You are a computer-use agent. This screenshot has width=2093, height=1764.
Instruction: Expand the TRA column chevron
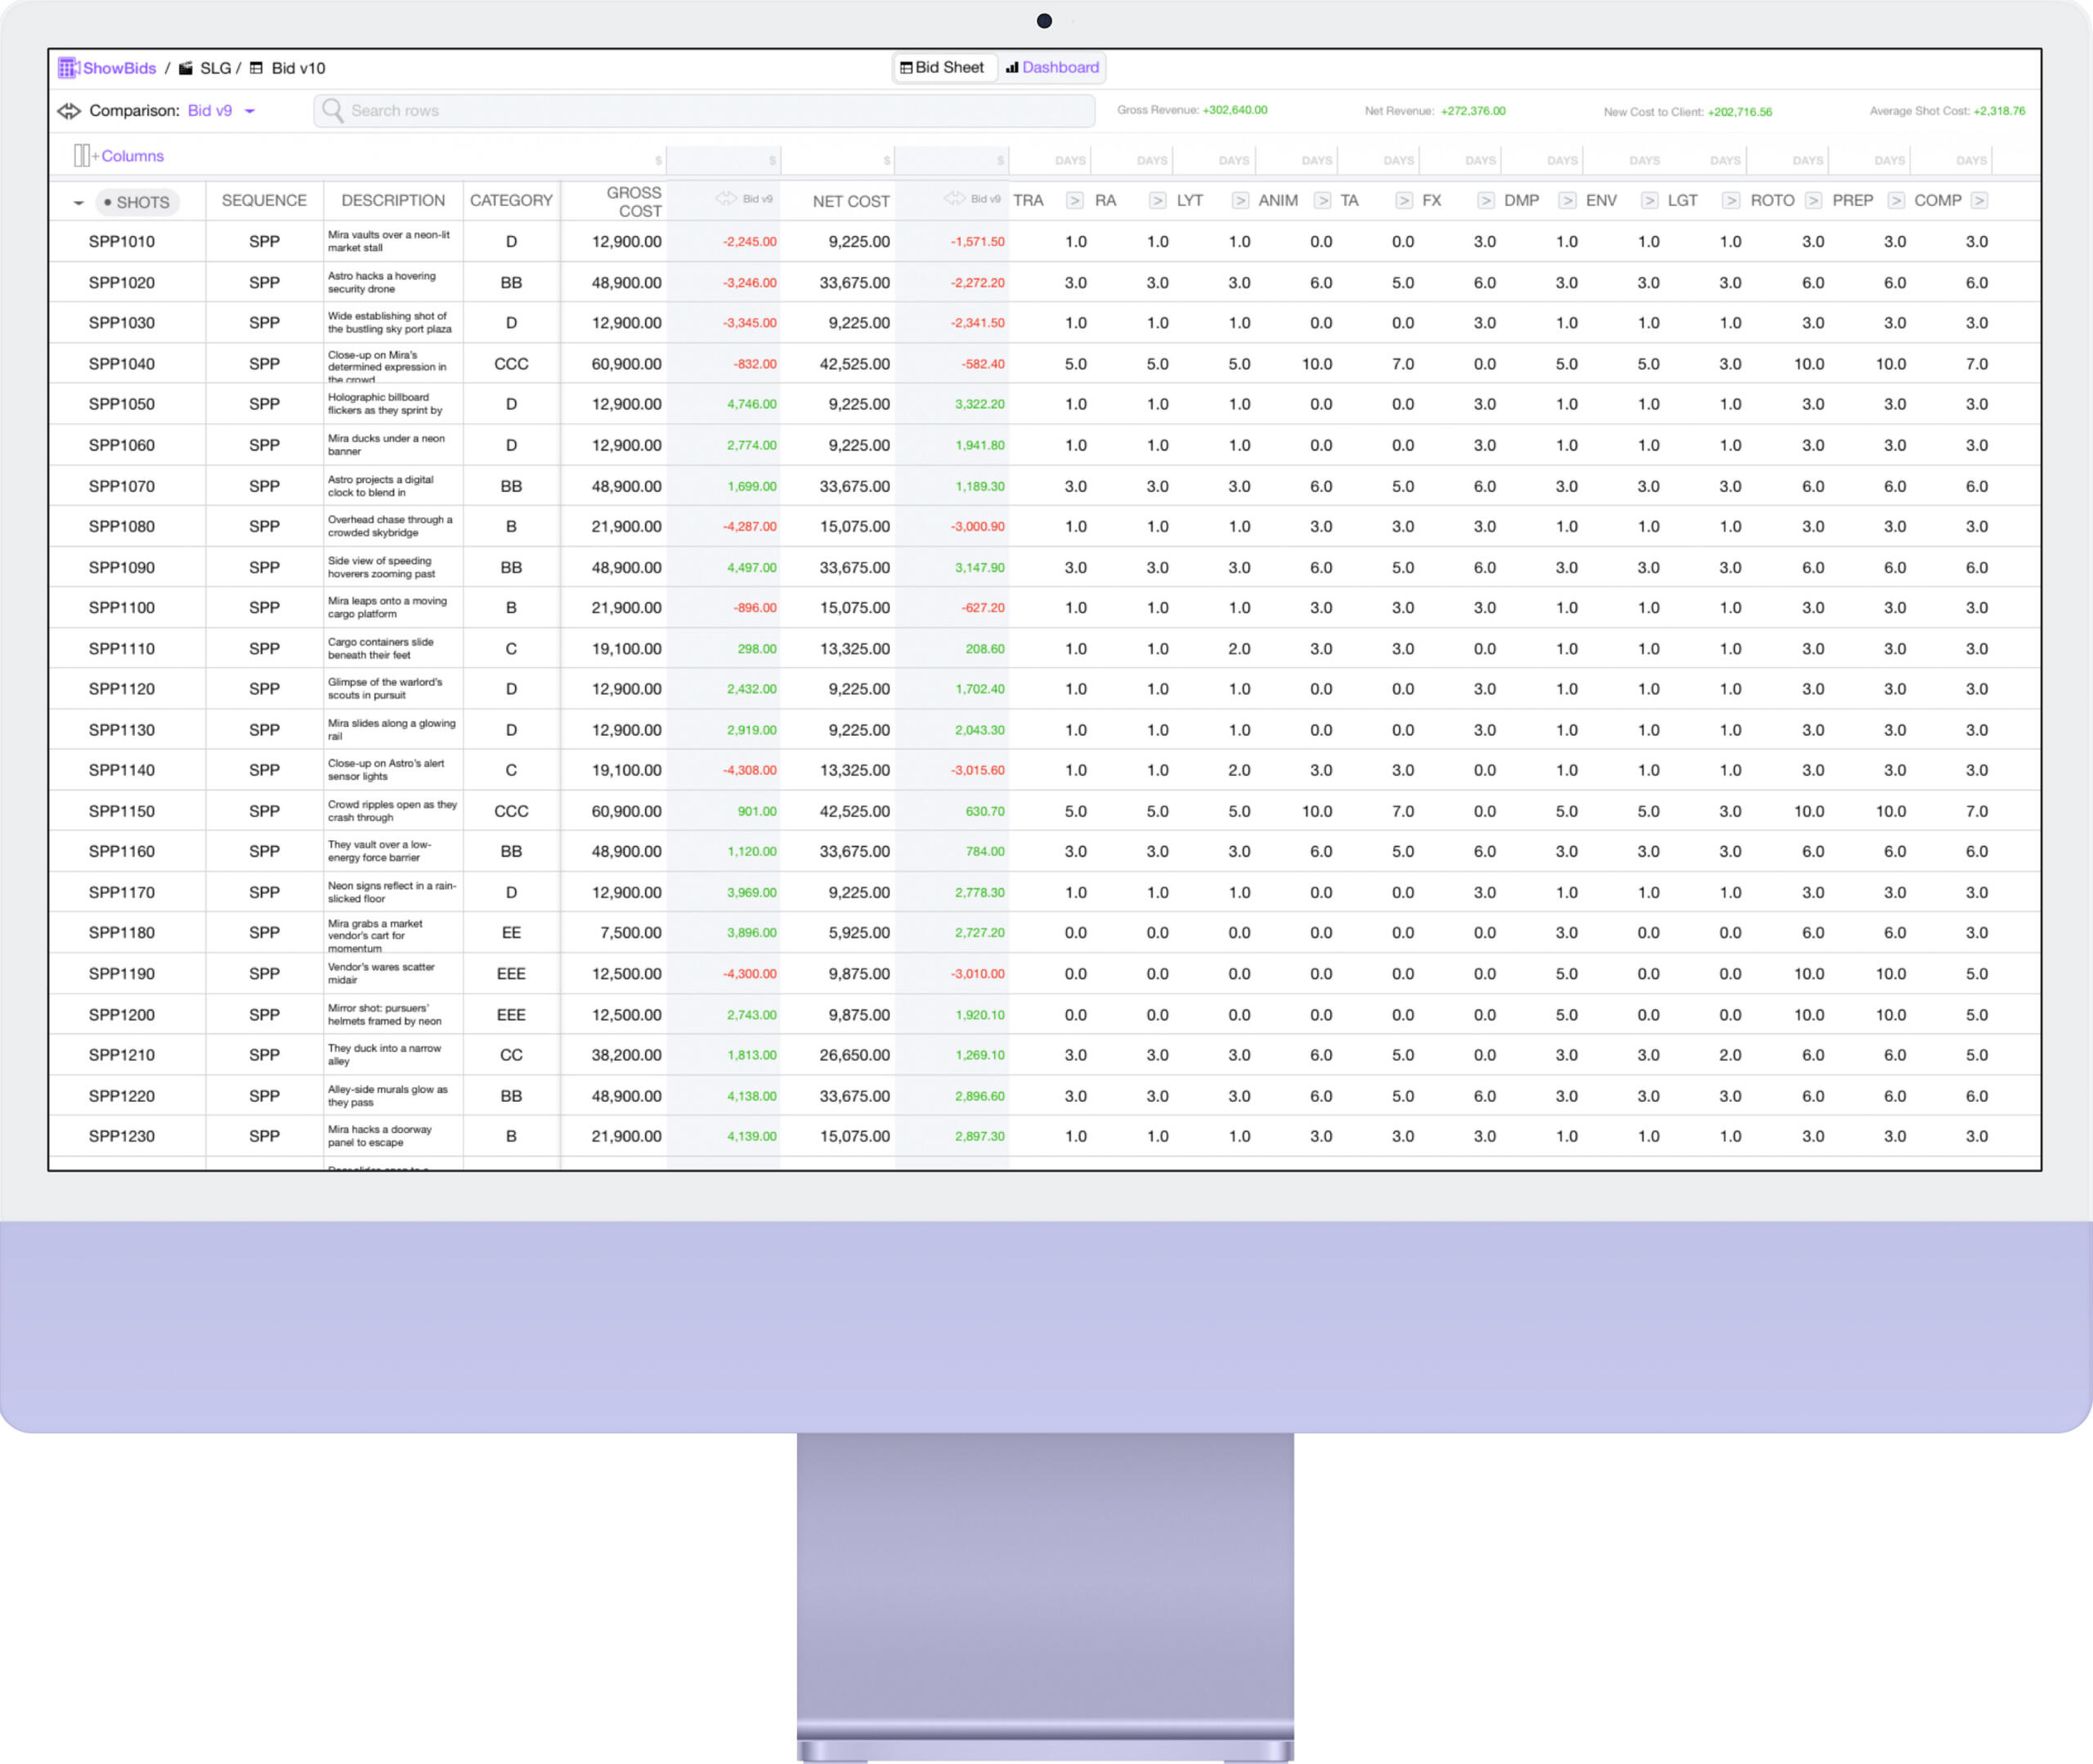[1074, 201]
